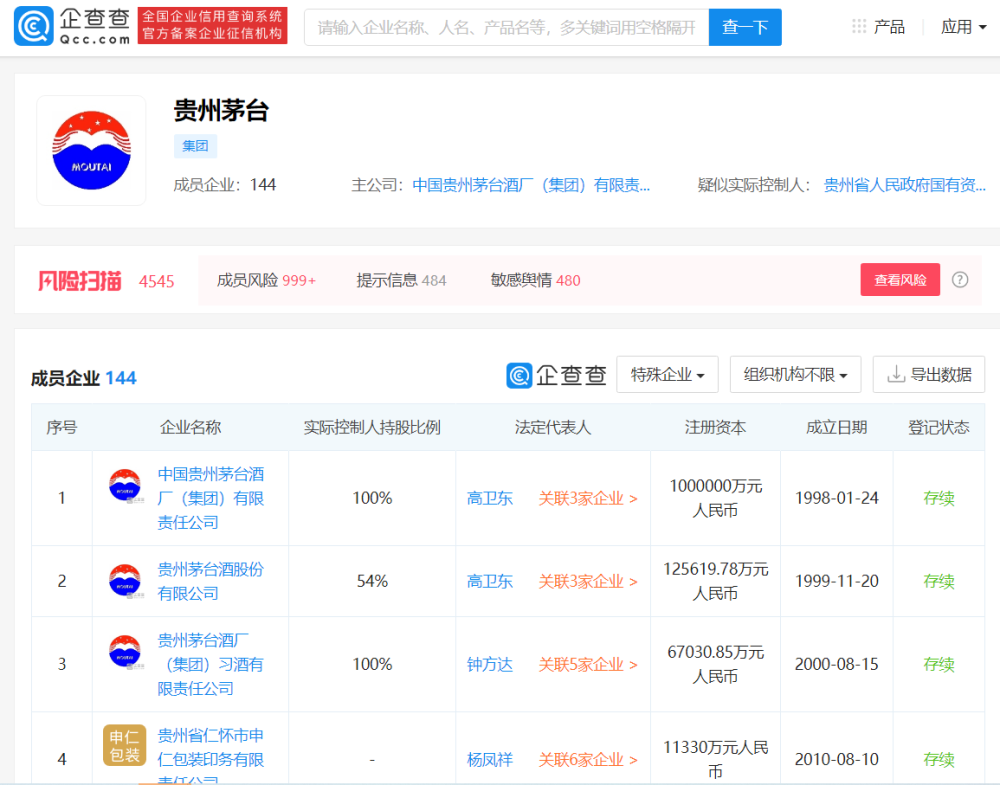Select the 1000000万元人民币 capital cell
The width and height of the screenshot is (1000, 785).
[716, 498]
